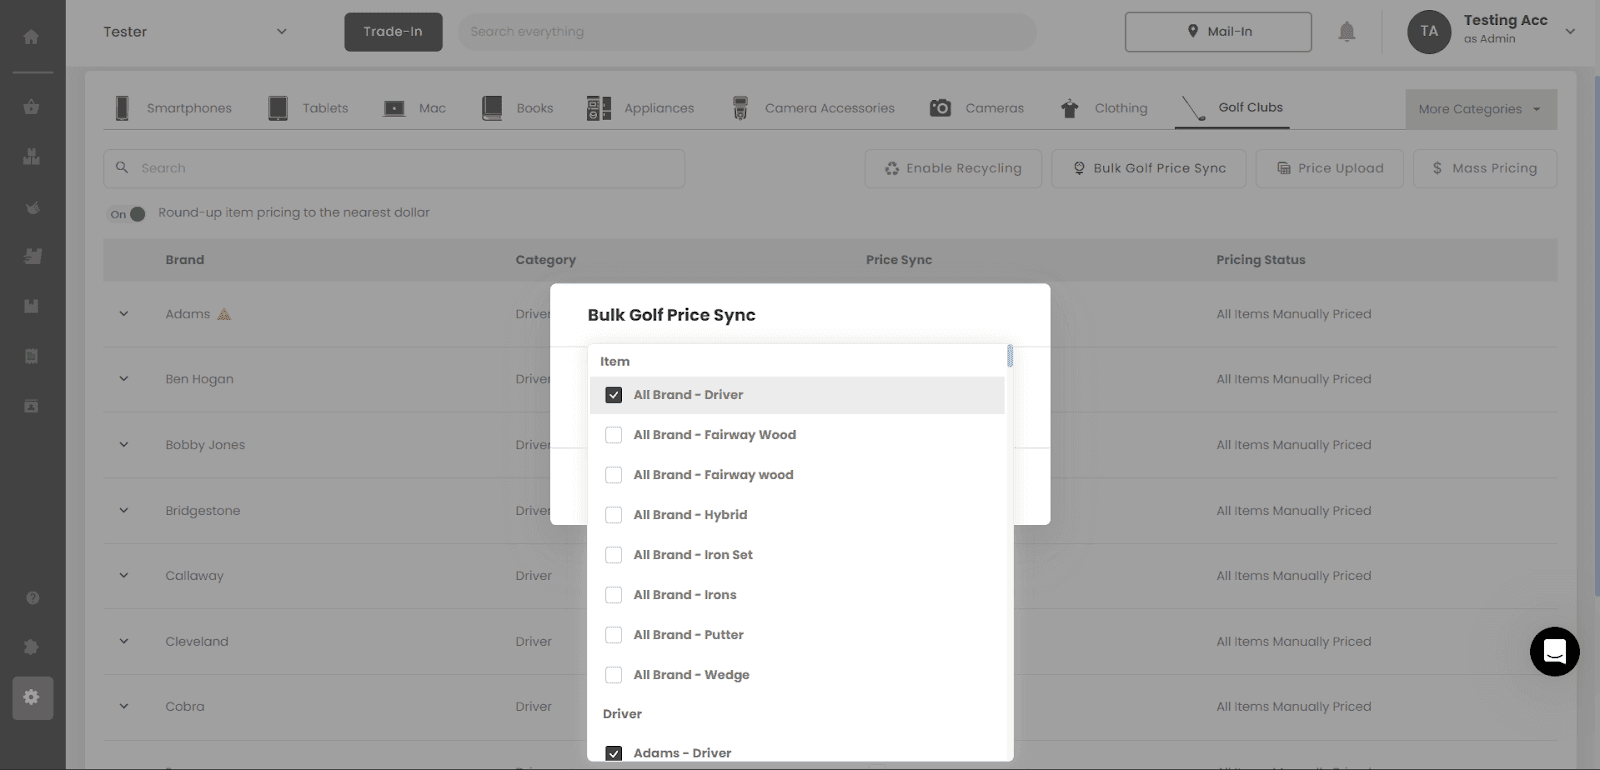Check All Brand - Wedge
The height and width of the screenshot is (770, 1600).
pyautogui.click(x=614, y=675)
